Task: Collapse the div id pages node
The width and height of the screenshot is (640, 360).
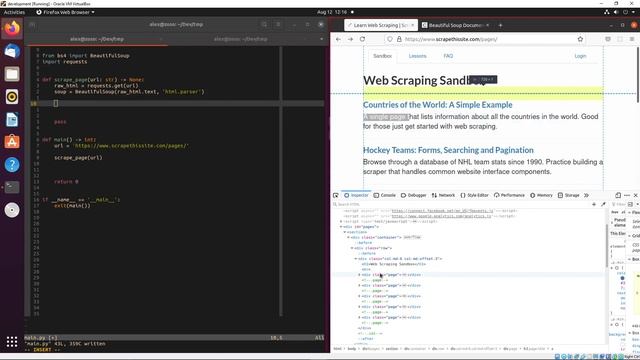Action: [x=341, y=227]
